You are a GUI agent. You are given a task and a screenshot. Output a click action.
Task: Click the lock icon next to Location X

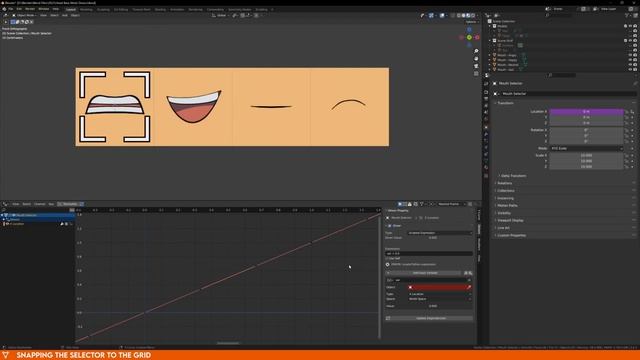pyautogui.click(x=627, y=111)
